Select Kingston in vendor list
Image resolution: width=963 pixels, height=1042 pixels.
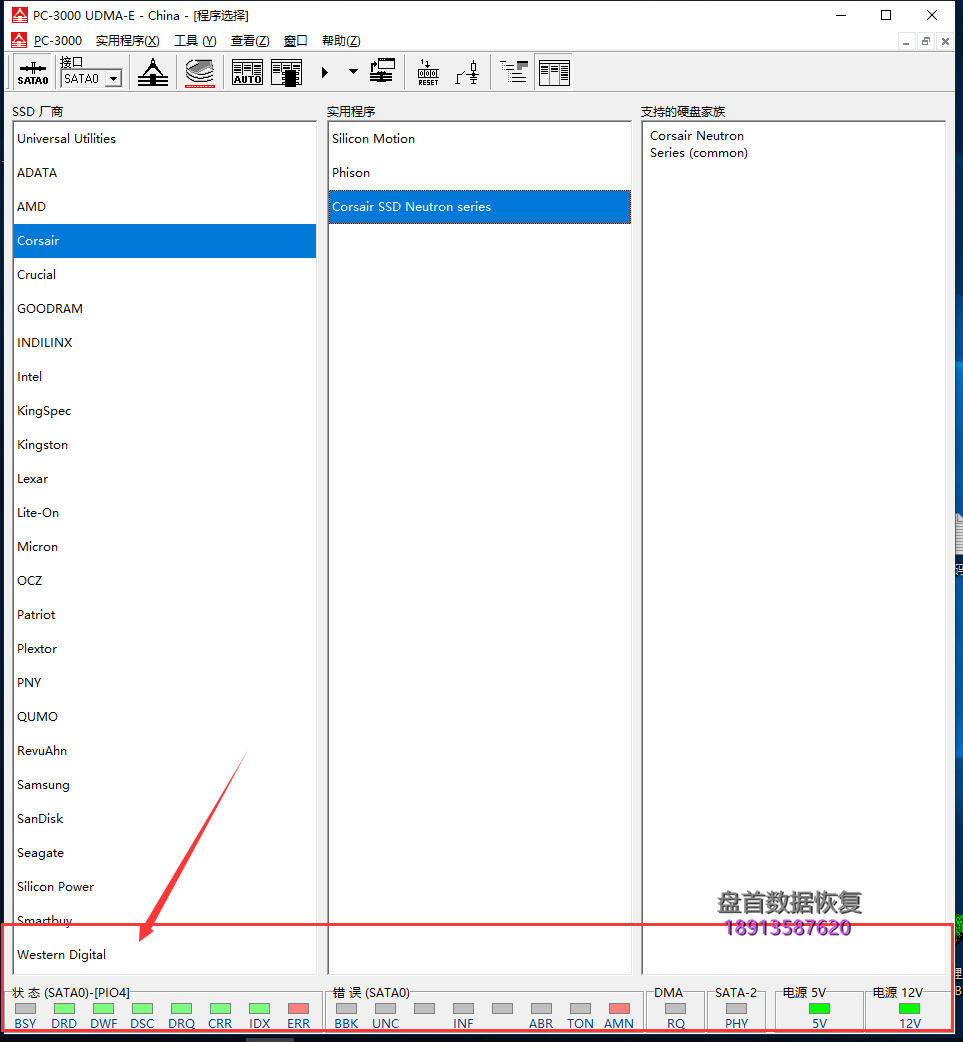click(x=164, y=445)
